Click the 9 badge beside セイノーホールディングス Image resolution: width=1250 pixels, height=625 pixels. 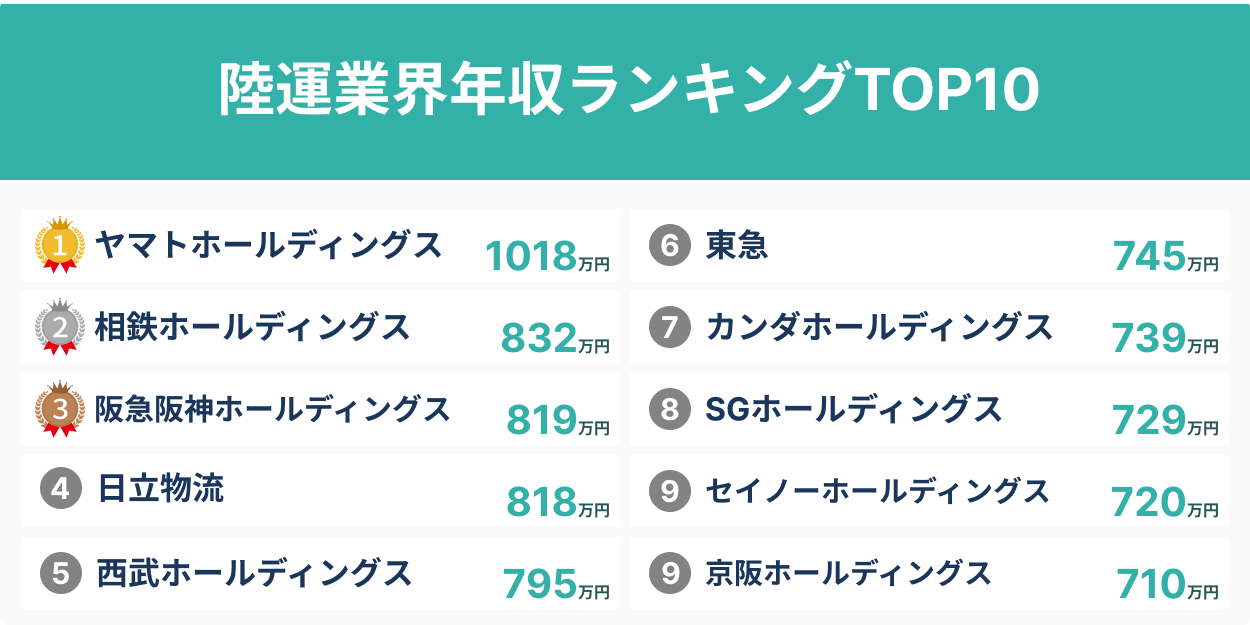coord(669,491)
